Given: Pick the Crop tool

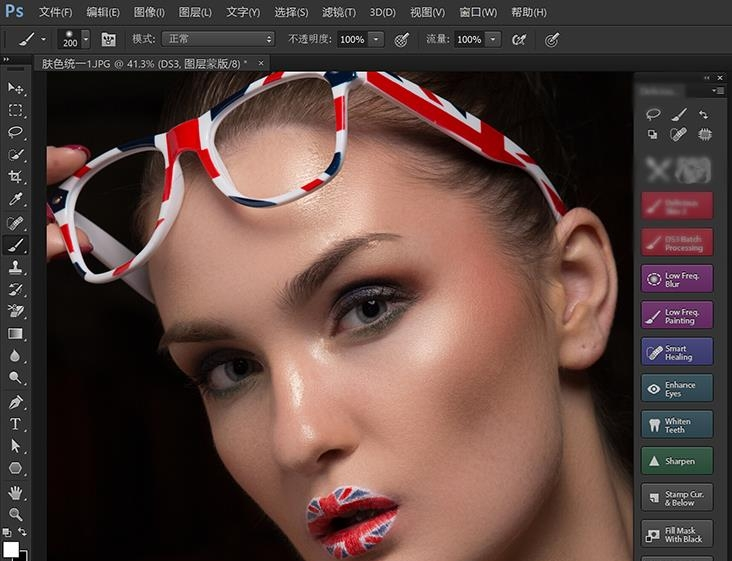Looking at the screenshot, I should click(16, 177).
